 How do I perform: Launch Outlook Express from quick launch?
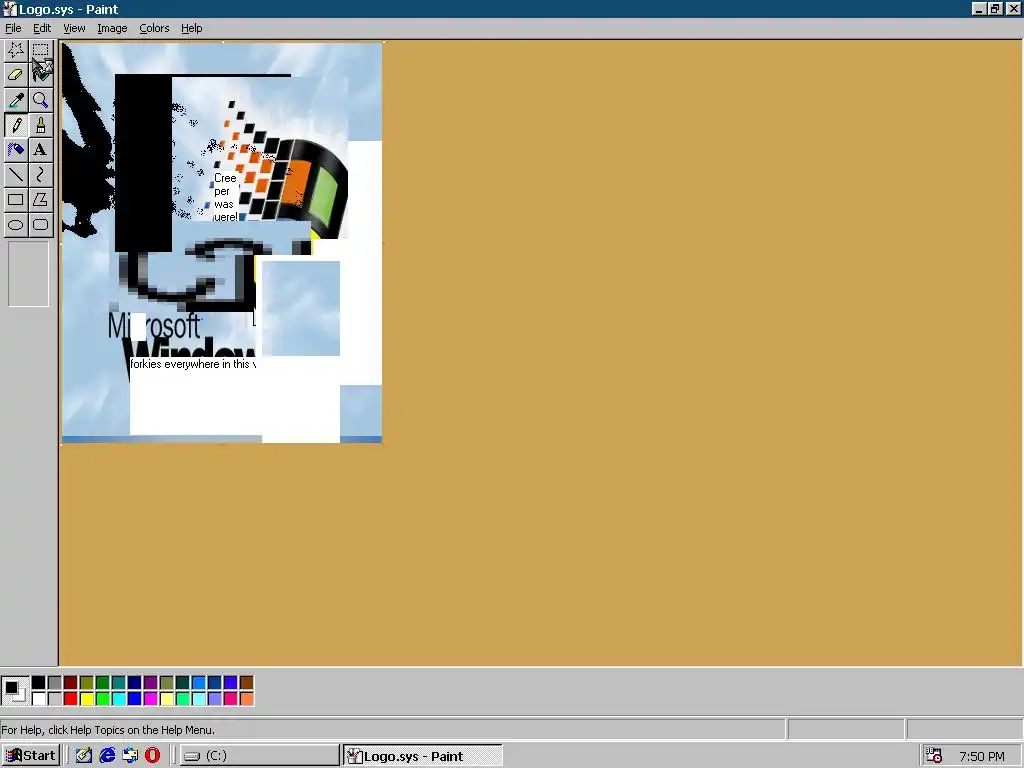(130, 756)
